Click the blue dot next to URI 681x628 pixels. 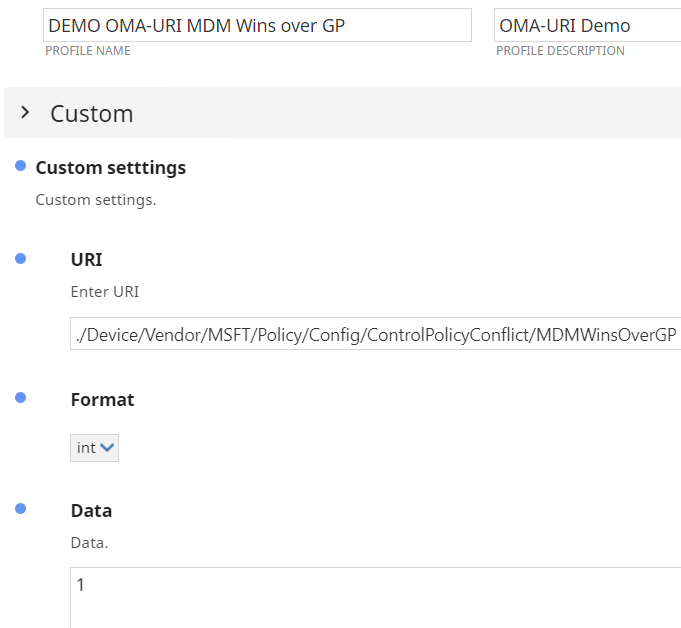[x=20, y=258]
